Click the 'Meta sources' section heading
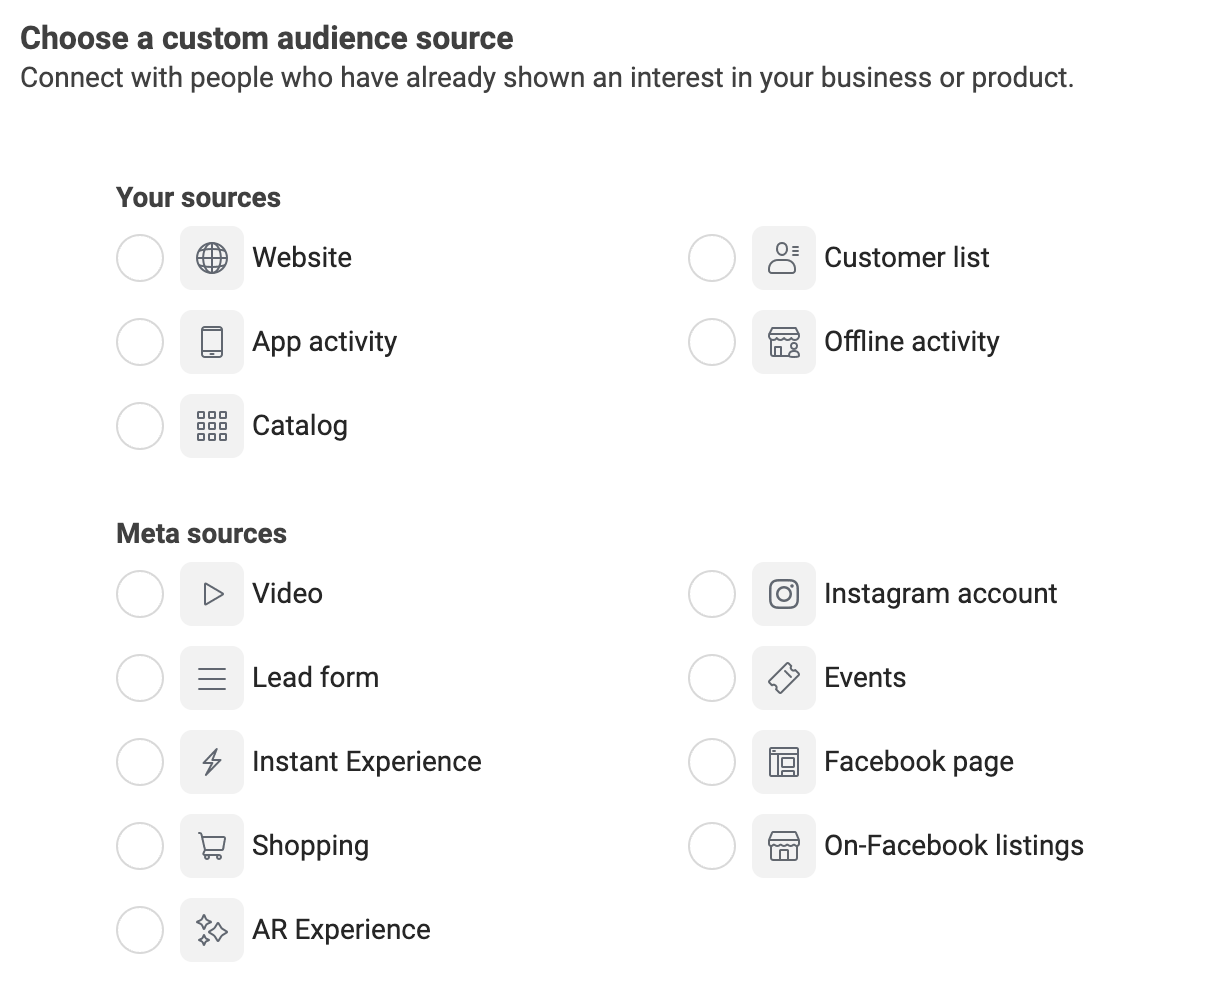Viewport: 1218px width, 996px height. (201, 534)
